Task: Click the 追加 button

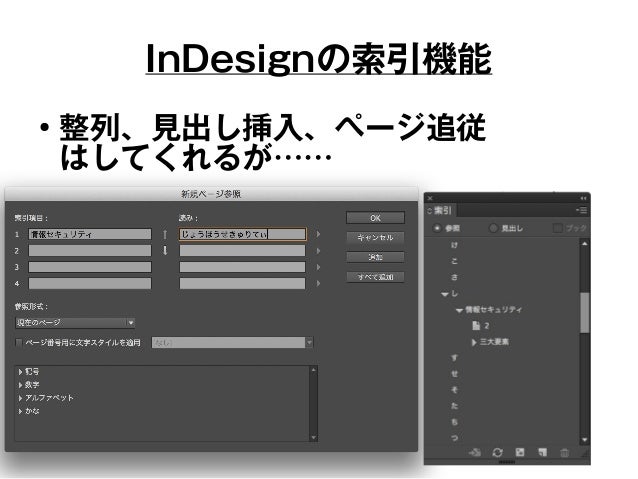Action: pos(375,257)
